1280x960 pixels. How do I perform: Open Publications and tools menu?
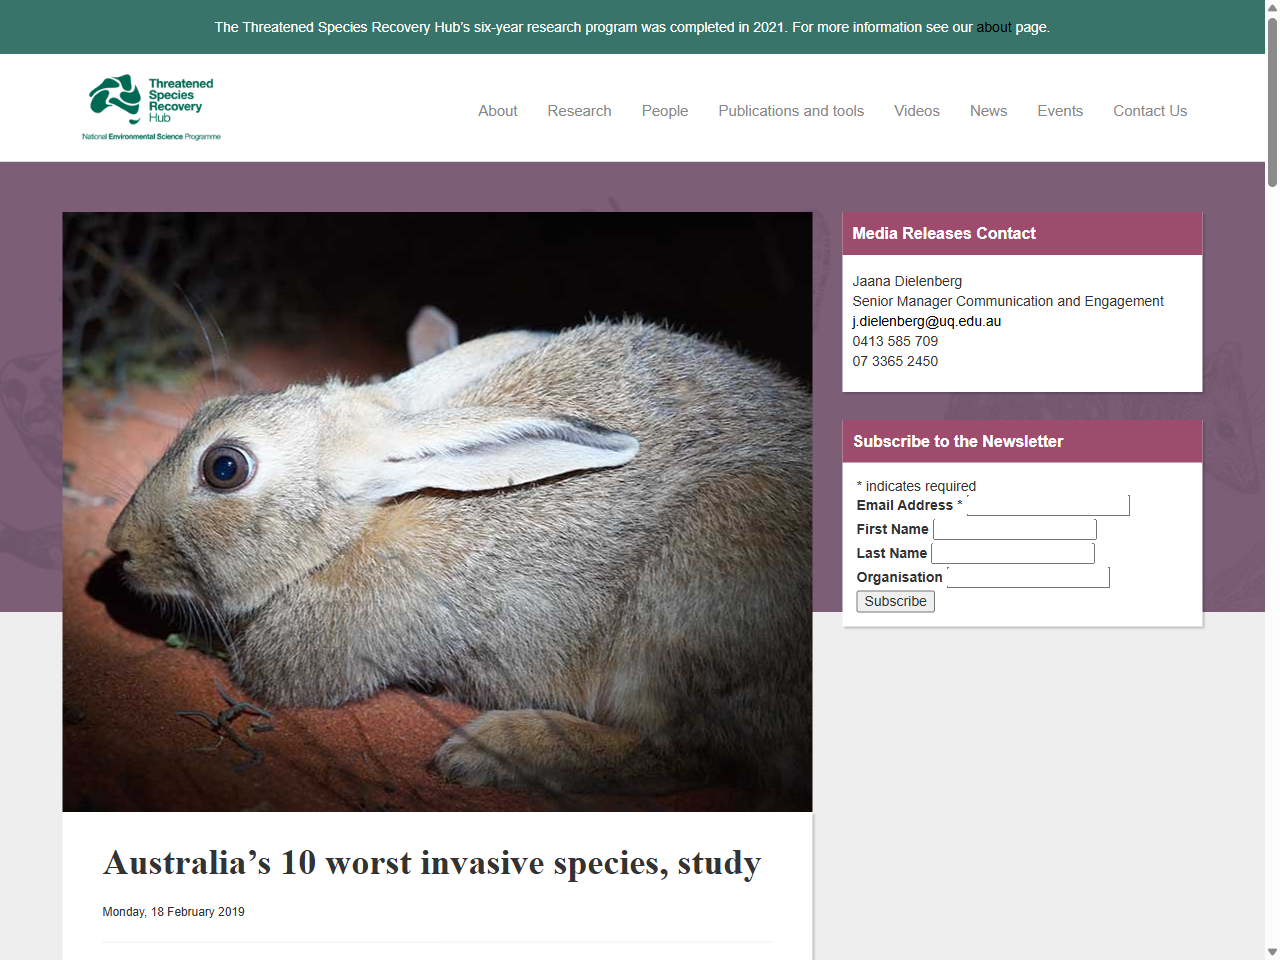tap(791, 111)
